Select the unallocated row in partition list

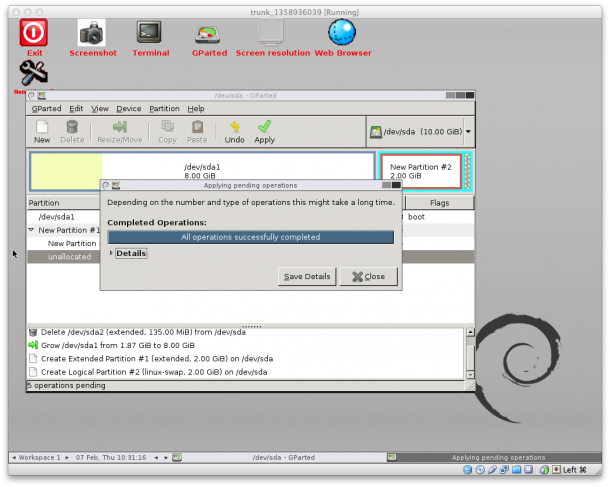(x=251, y=257)
